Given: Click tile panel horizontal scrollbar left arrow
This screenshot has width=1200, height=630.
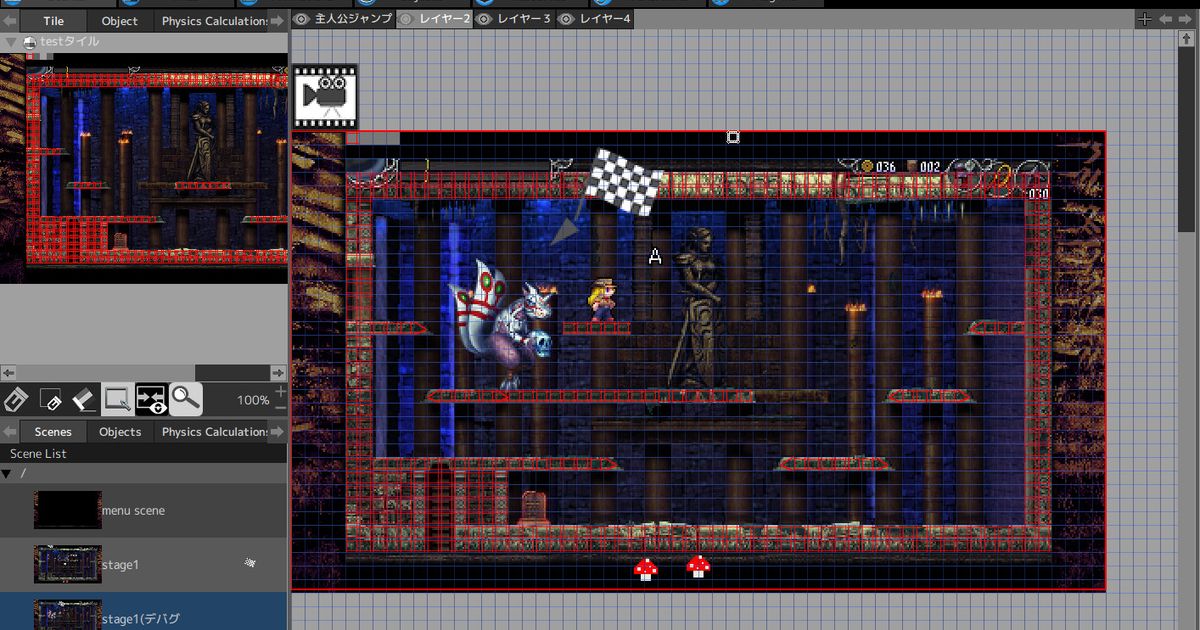Looking at the screenshot, I should coord(8,372).
